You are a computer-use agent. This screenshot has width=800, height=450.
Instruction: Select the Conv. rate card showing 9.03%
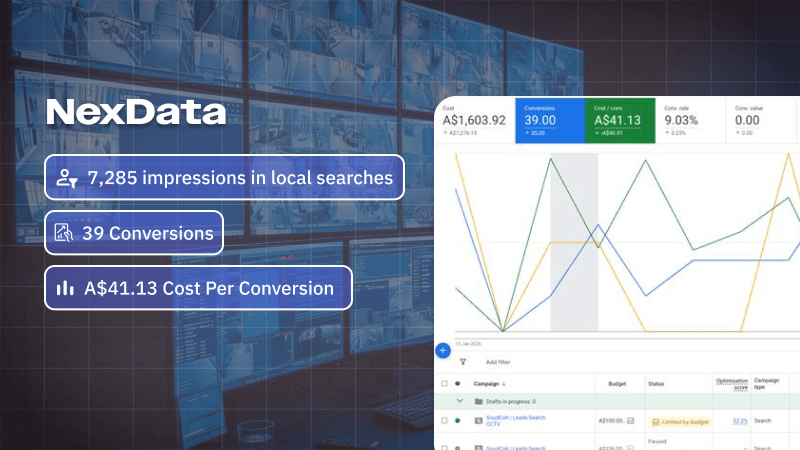coord(690,120)
